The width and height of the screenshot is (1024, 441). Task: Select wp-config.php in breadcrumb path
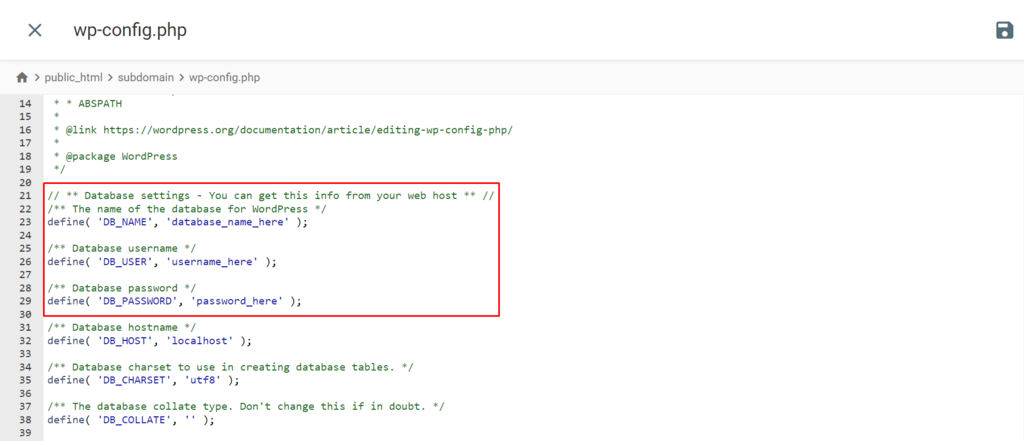click(x=225, y=77)
